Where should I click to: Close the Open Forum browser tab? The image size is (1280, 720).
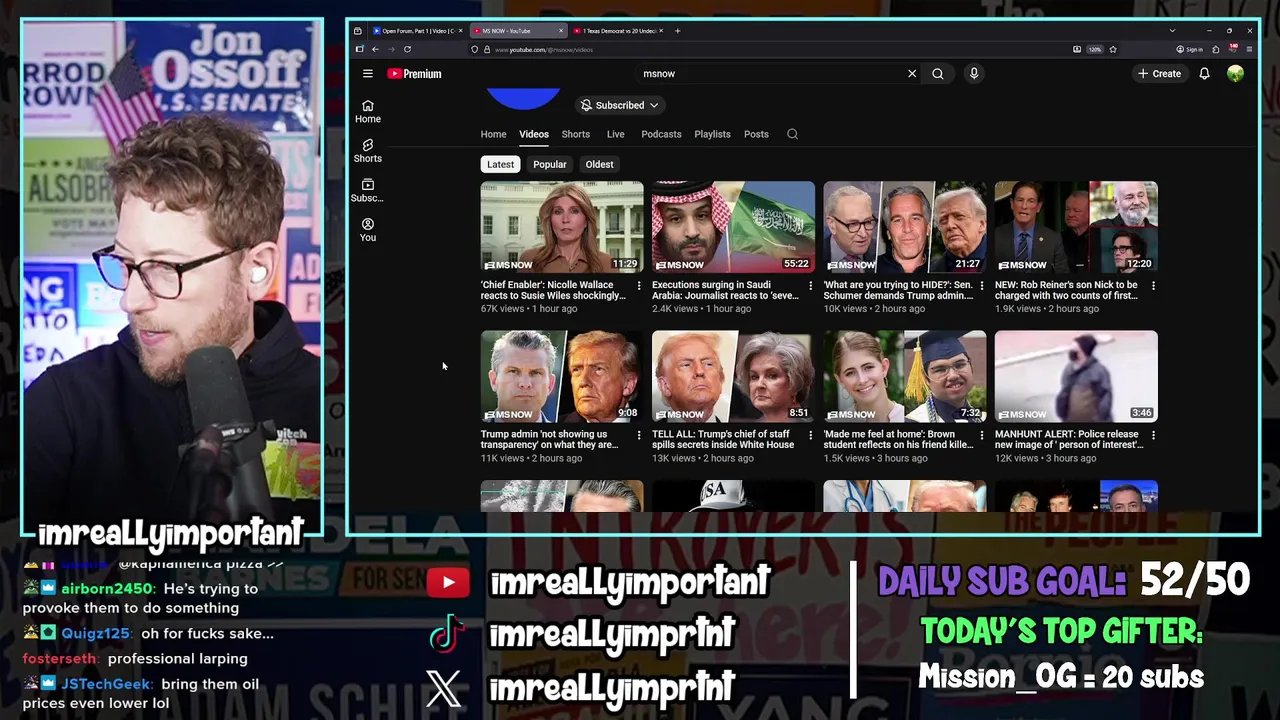pos(460,31)
